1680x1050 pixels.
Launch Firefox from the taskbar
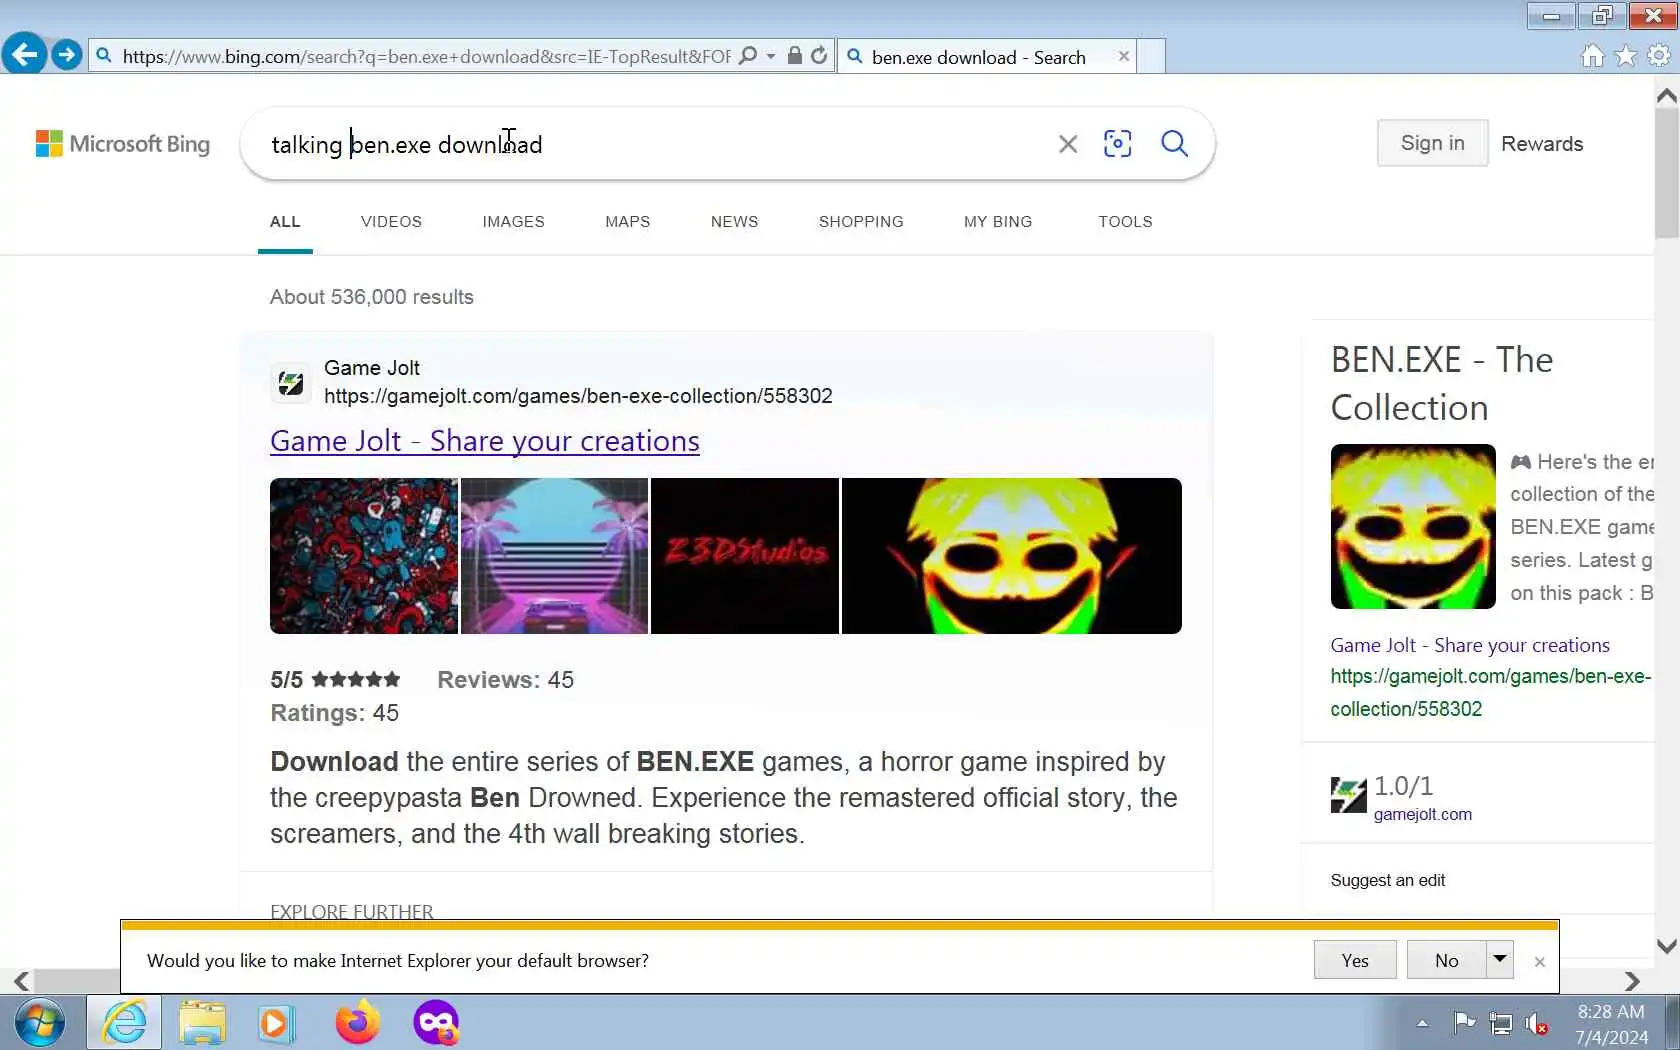[x=357, y=1023]
